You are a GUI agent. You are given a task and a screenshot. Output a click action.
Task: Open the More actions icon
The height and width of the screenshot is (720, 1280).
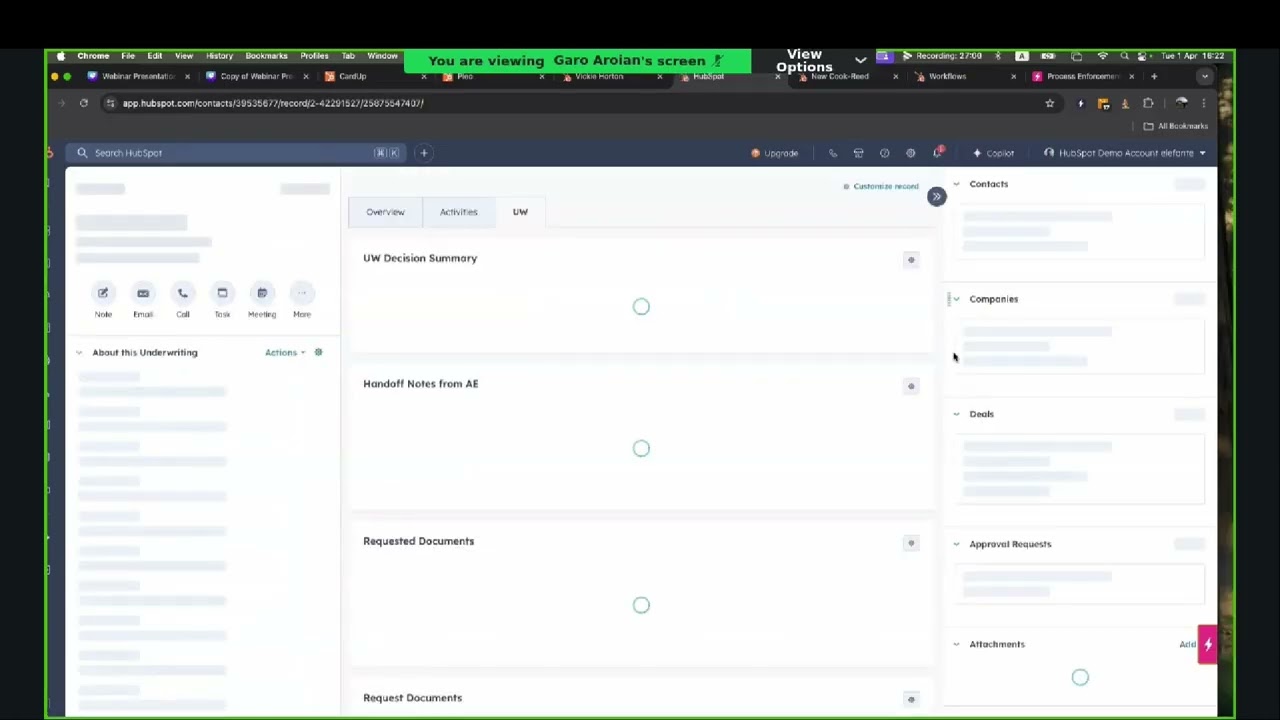[x=302, y=293]
